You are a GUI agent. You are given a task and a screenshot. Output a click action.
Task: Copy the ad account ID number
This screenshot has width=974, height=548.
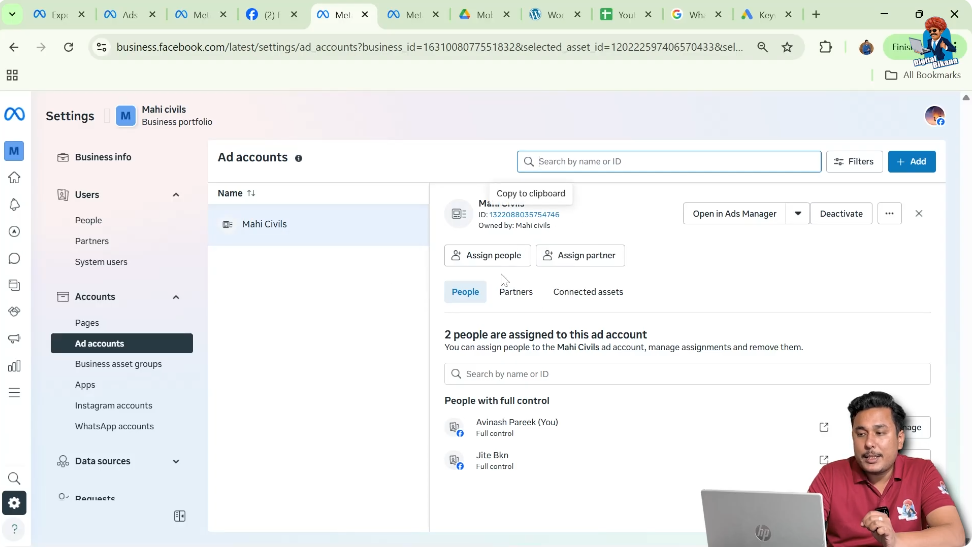point(524,215)
